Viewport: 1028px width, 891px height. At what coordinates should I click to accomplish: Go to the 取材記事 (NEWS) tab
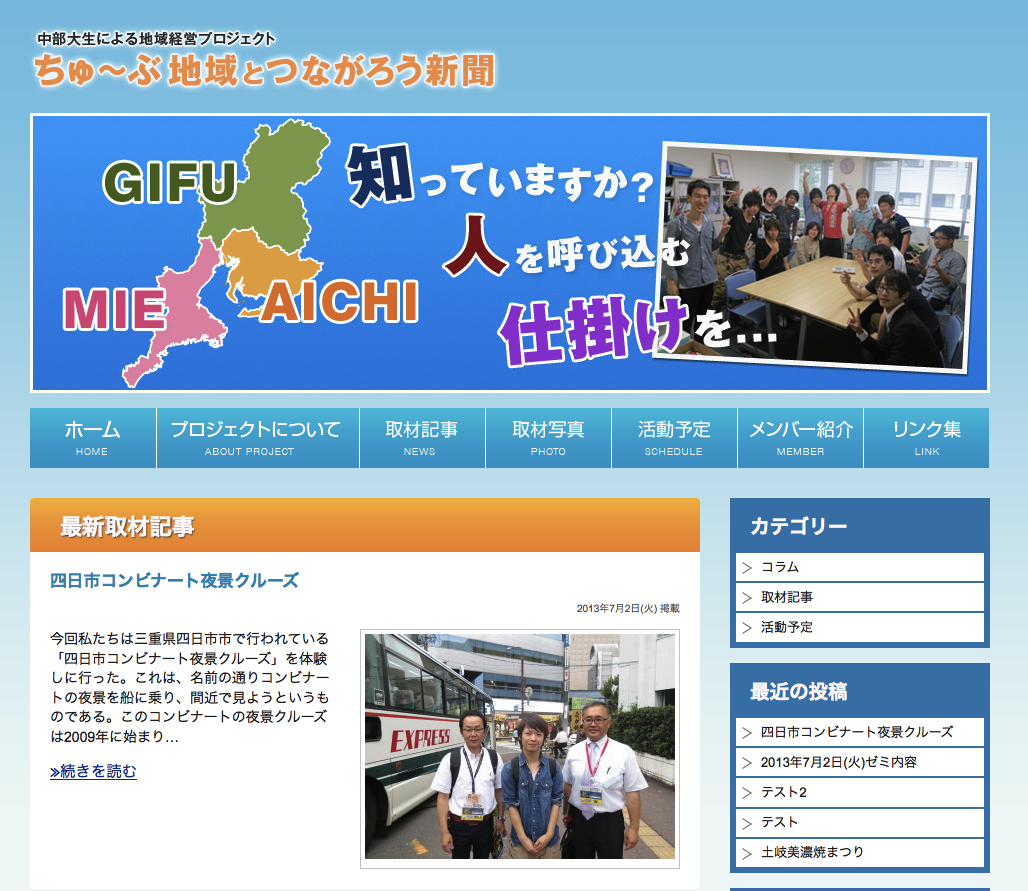pyautogui.click(x=421, y=438)
